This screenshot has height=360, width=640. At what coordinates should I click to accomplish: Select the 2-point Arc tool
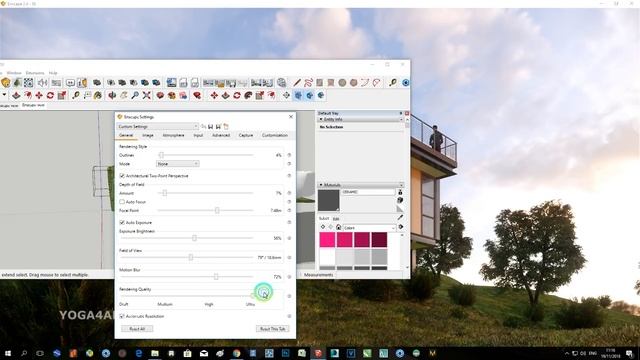pyautogui.click(x=364, y=83)
